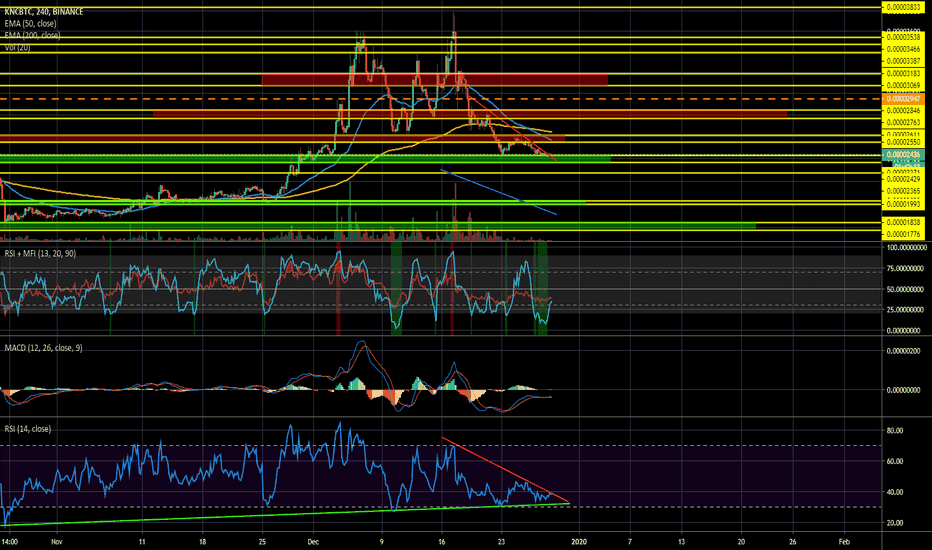The height and width of the screenshot is (550, 932).
Task: Click the 0.00003069 price label
Action: tap(903, 85)
